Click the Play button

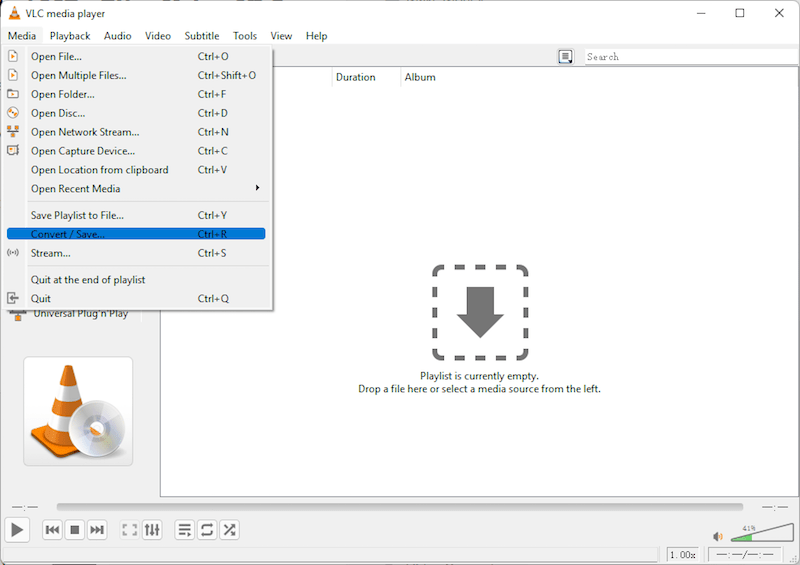[17, 530]
